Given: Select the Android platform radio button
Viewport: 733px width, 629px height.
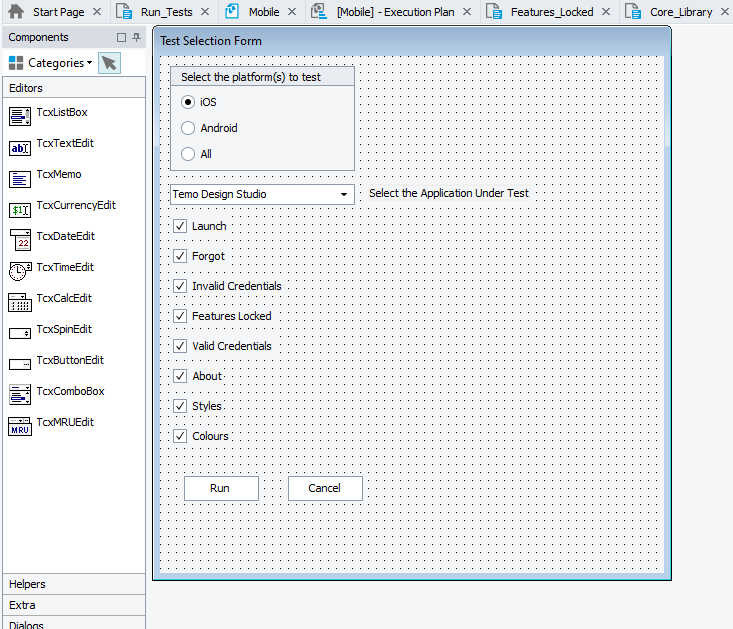Looking at the screenshot, I should click(188, 128).
